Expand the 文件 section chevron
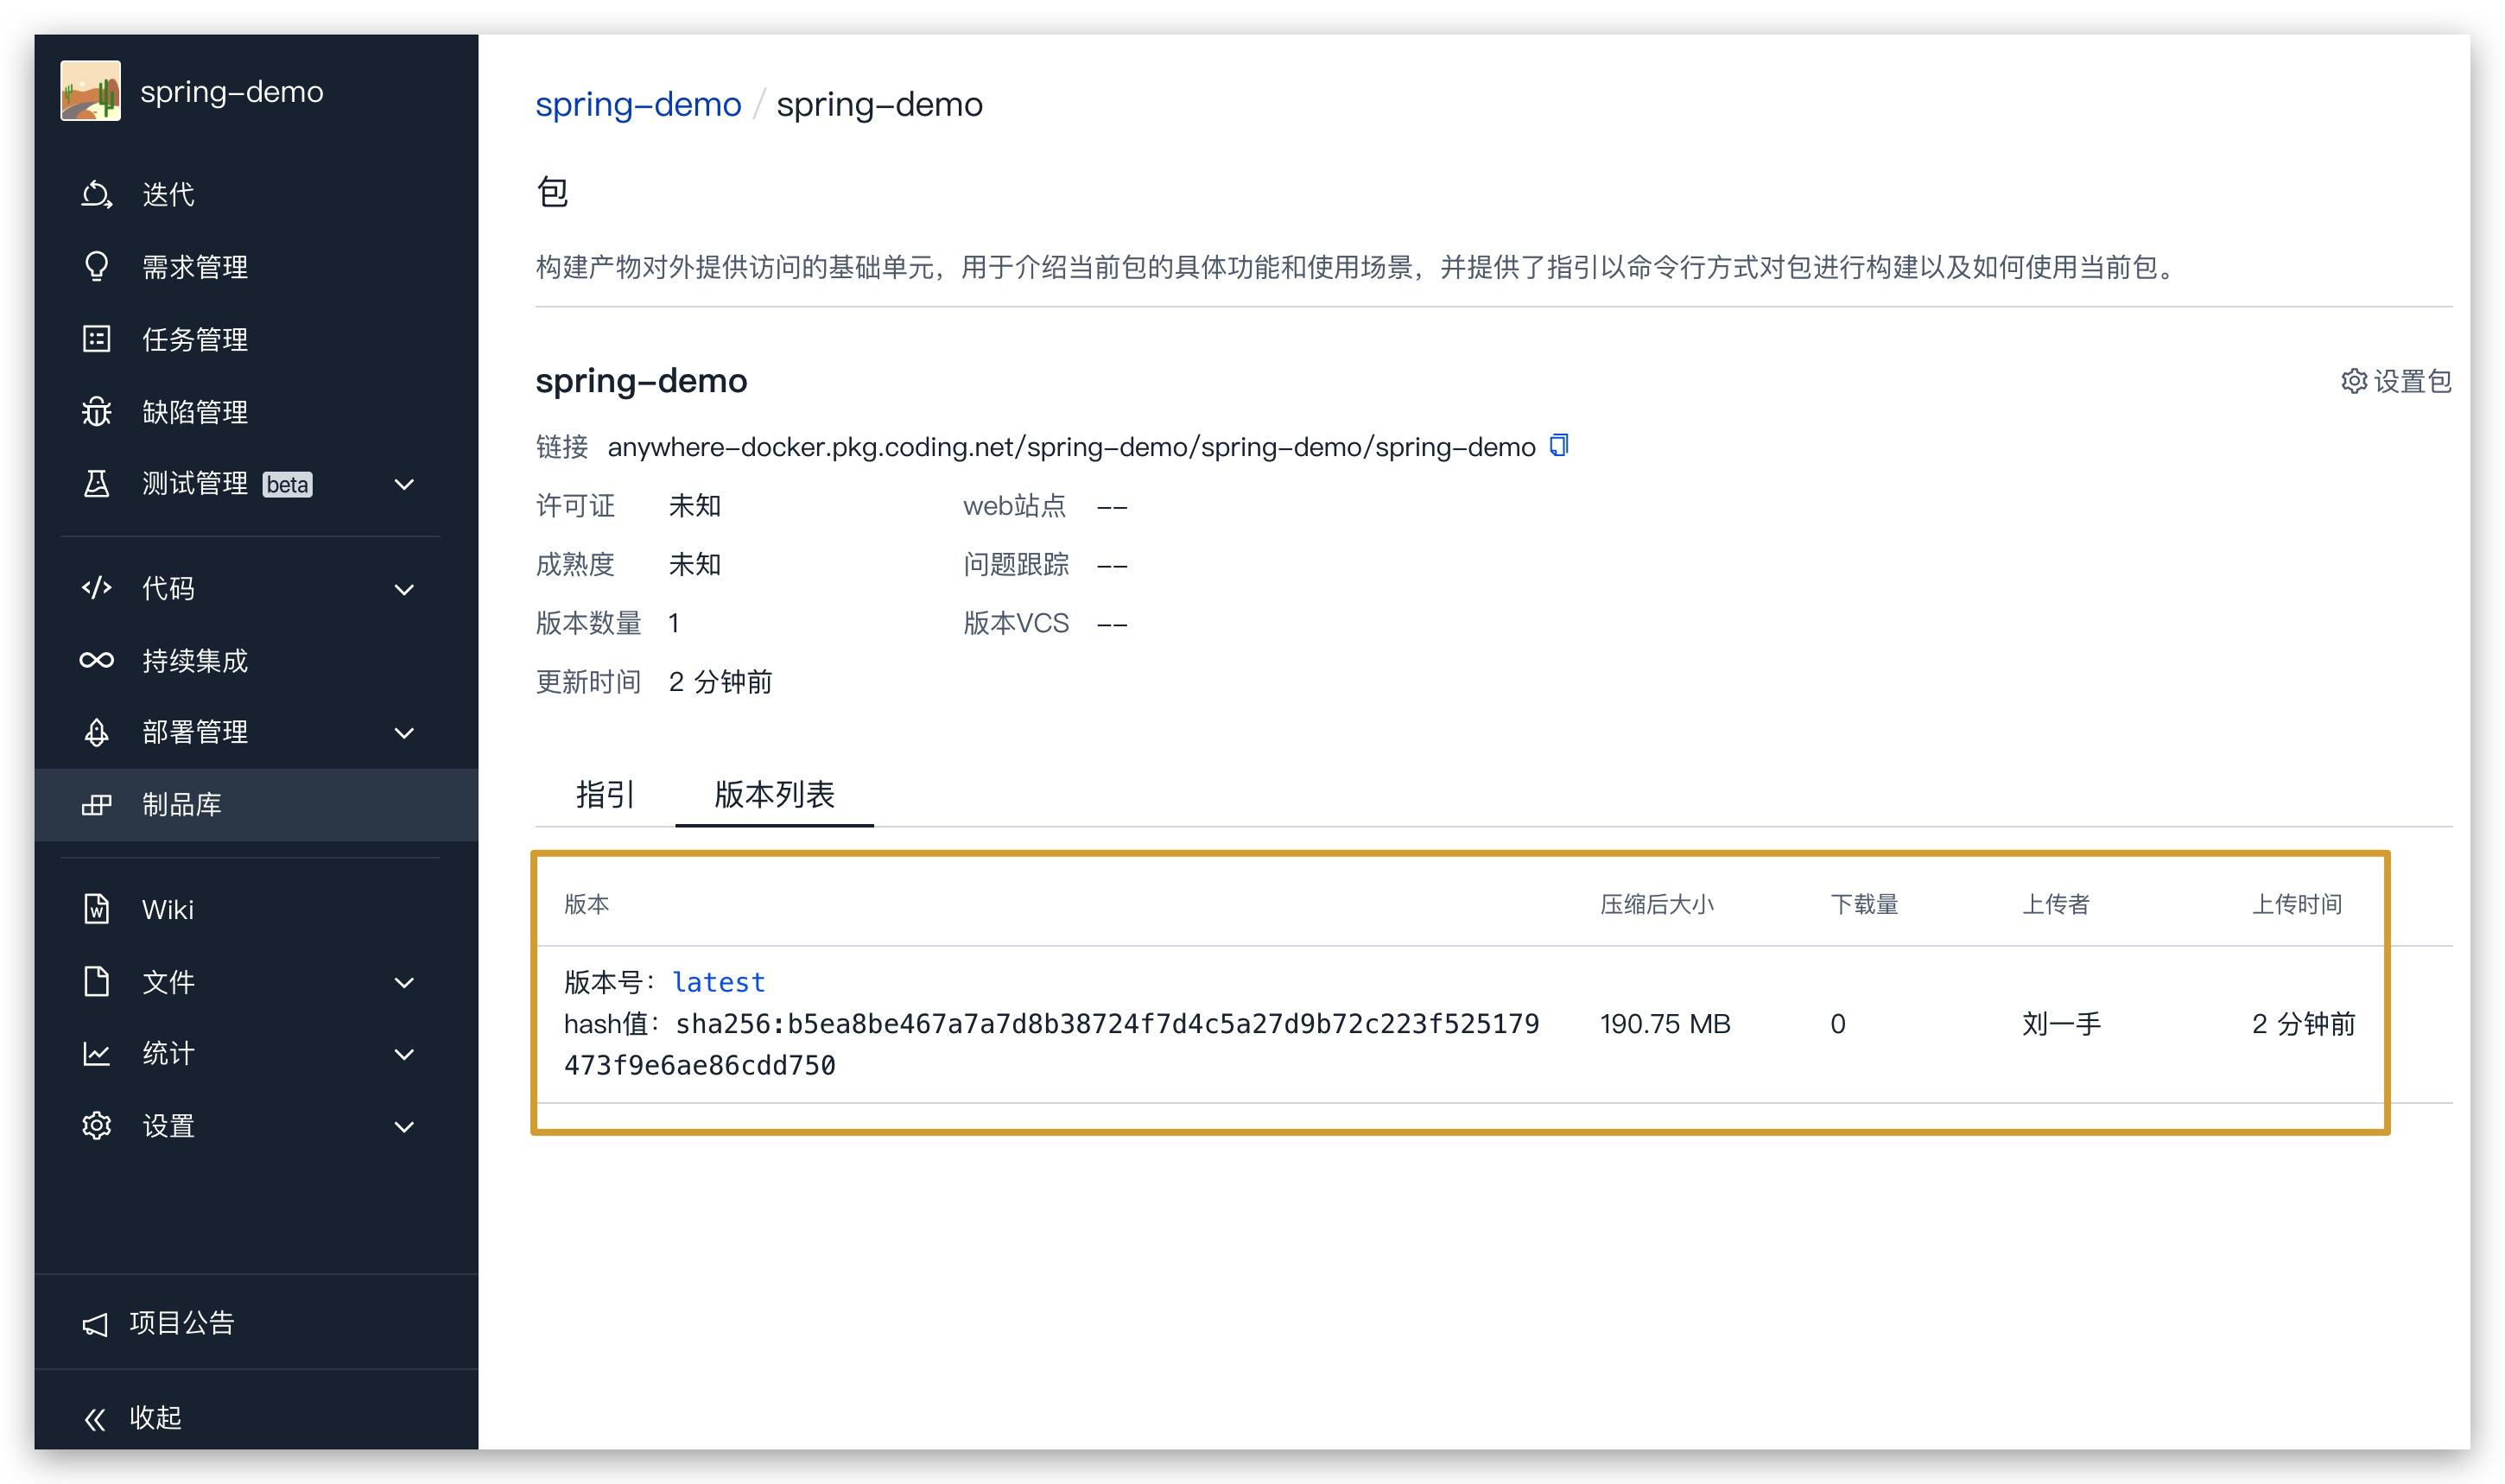 pyautogui.click(x=404, y=982)
